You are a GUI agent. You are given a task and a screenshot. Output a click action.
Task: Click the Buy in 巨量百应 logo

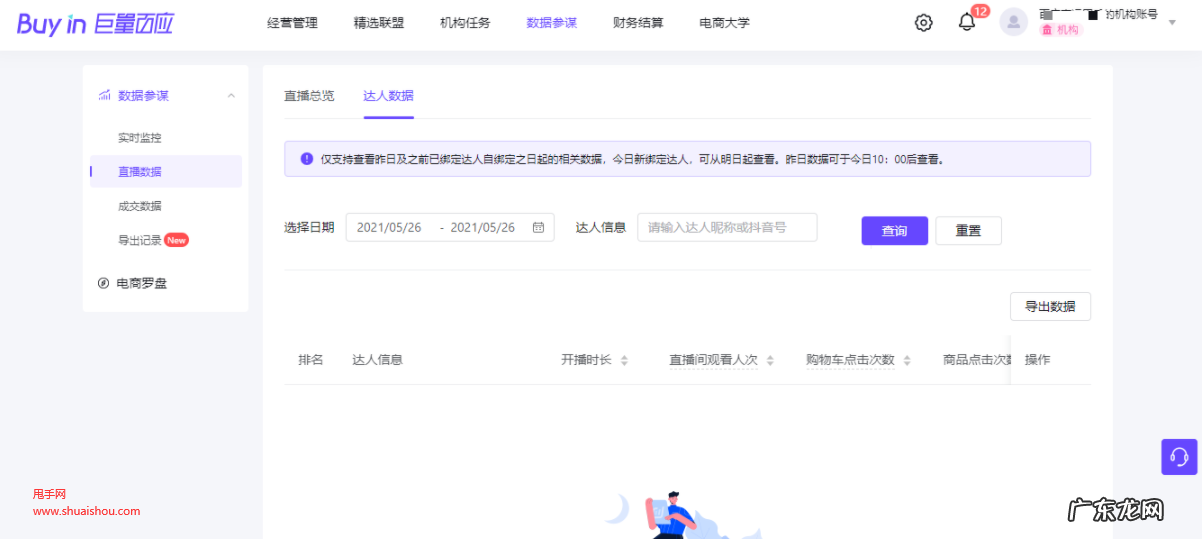coord(95,24)
